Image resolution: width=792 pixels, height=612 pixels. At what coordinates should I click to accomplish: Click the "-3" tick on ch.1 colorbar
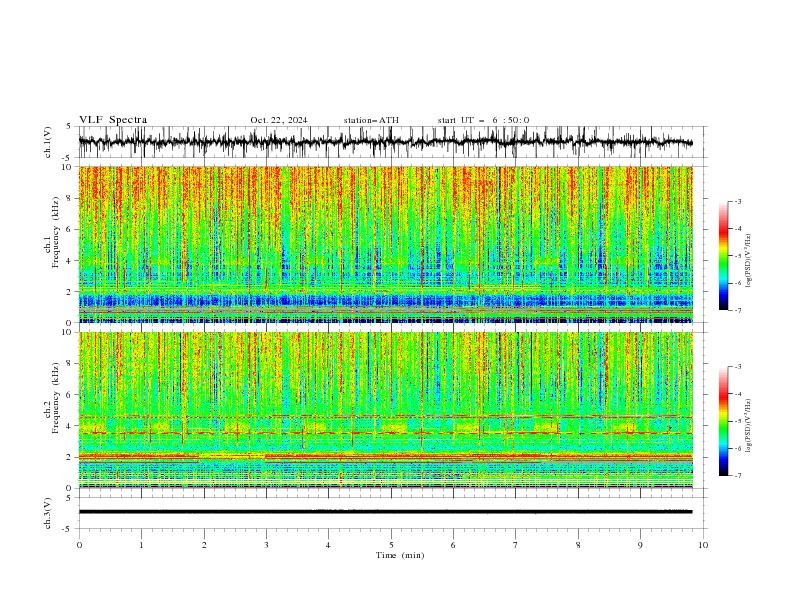pos(738,201)
